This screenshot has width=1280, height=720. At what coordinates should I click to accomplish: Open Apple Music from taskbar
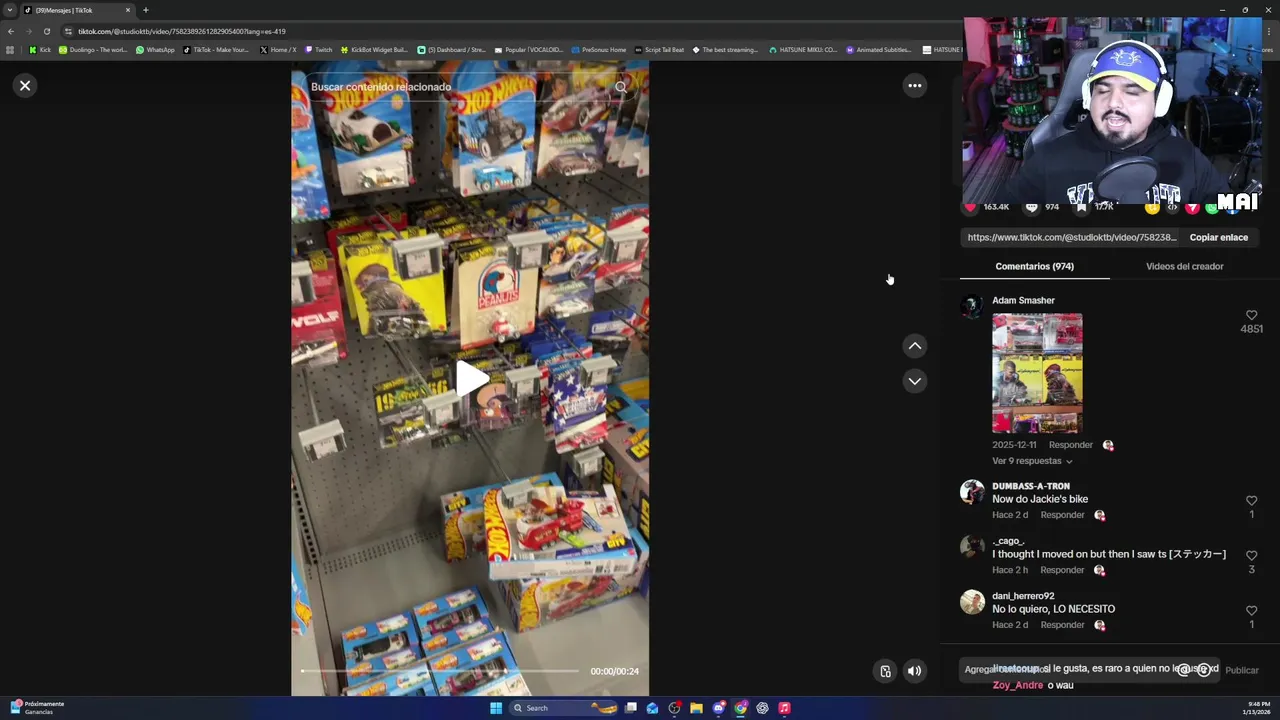click(x=784, y=708)
